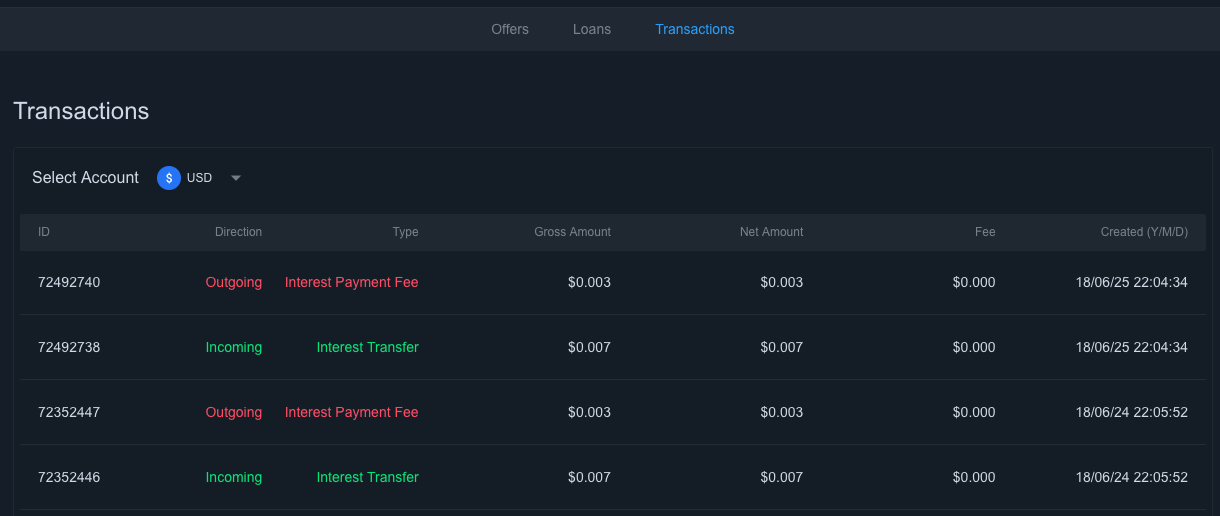Click transaction ID 72352447
1220x516 pixels.
point(69,412)
